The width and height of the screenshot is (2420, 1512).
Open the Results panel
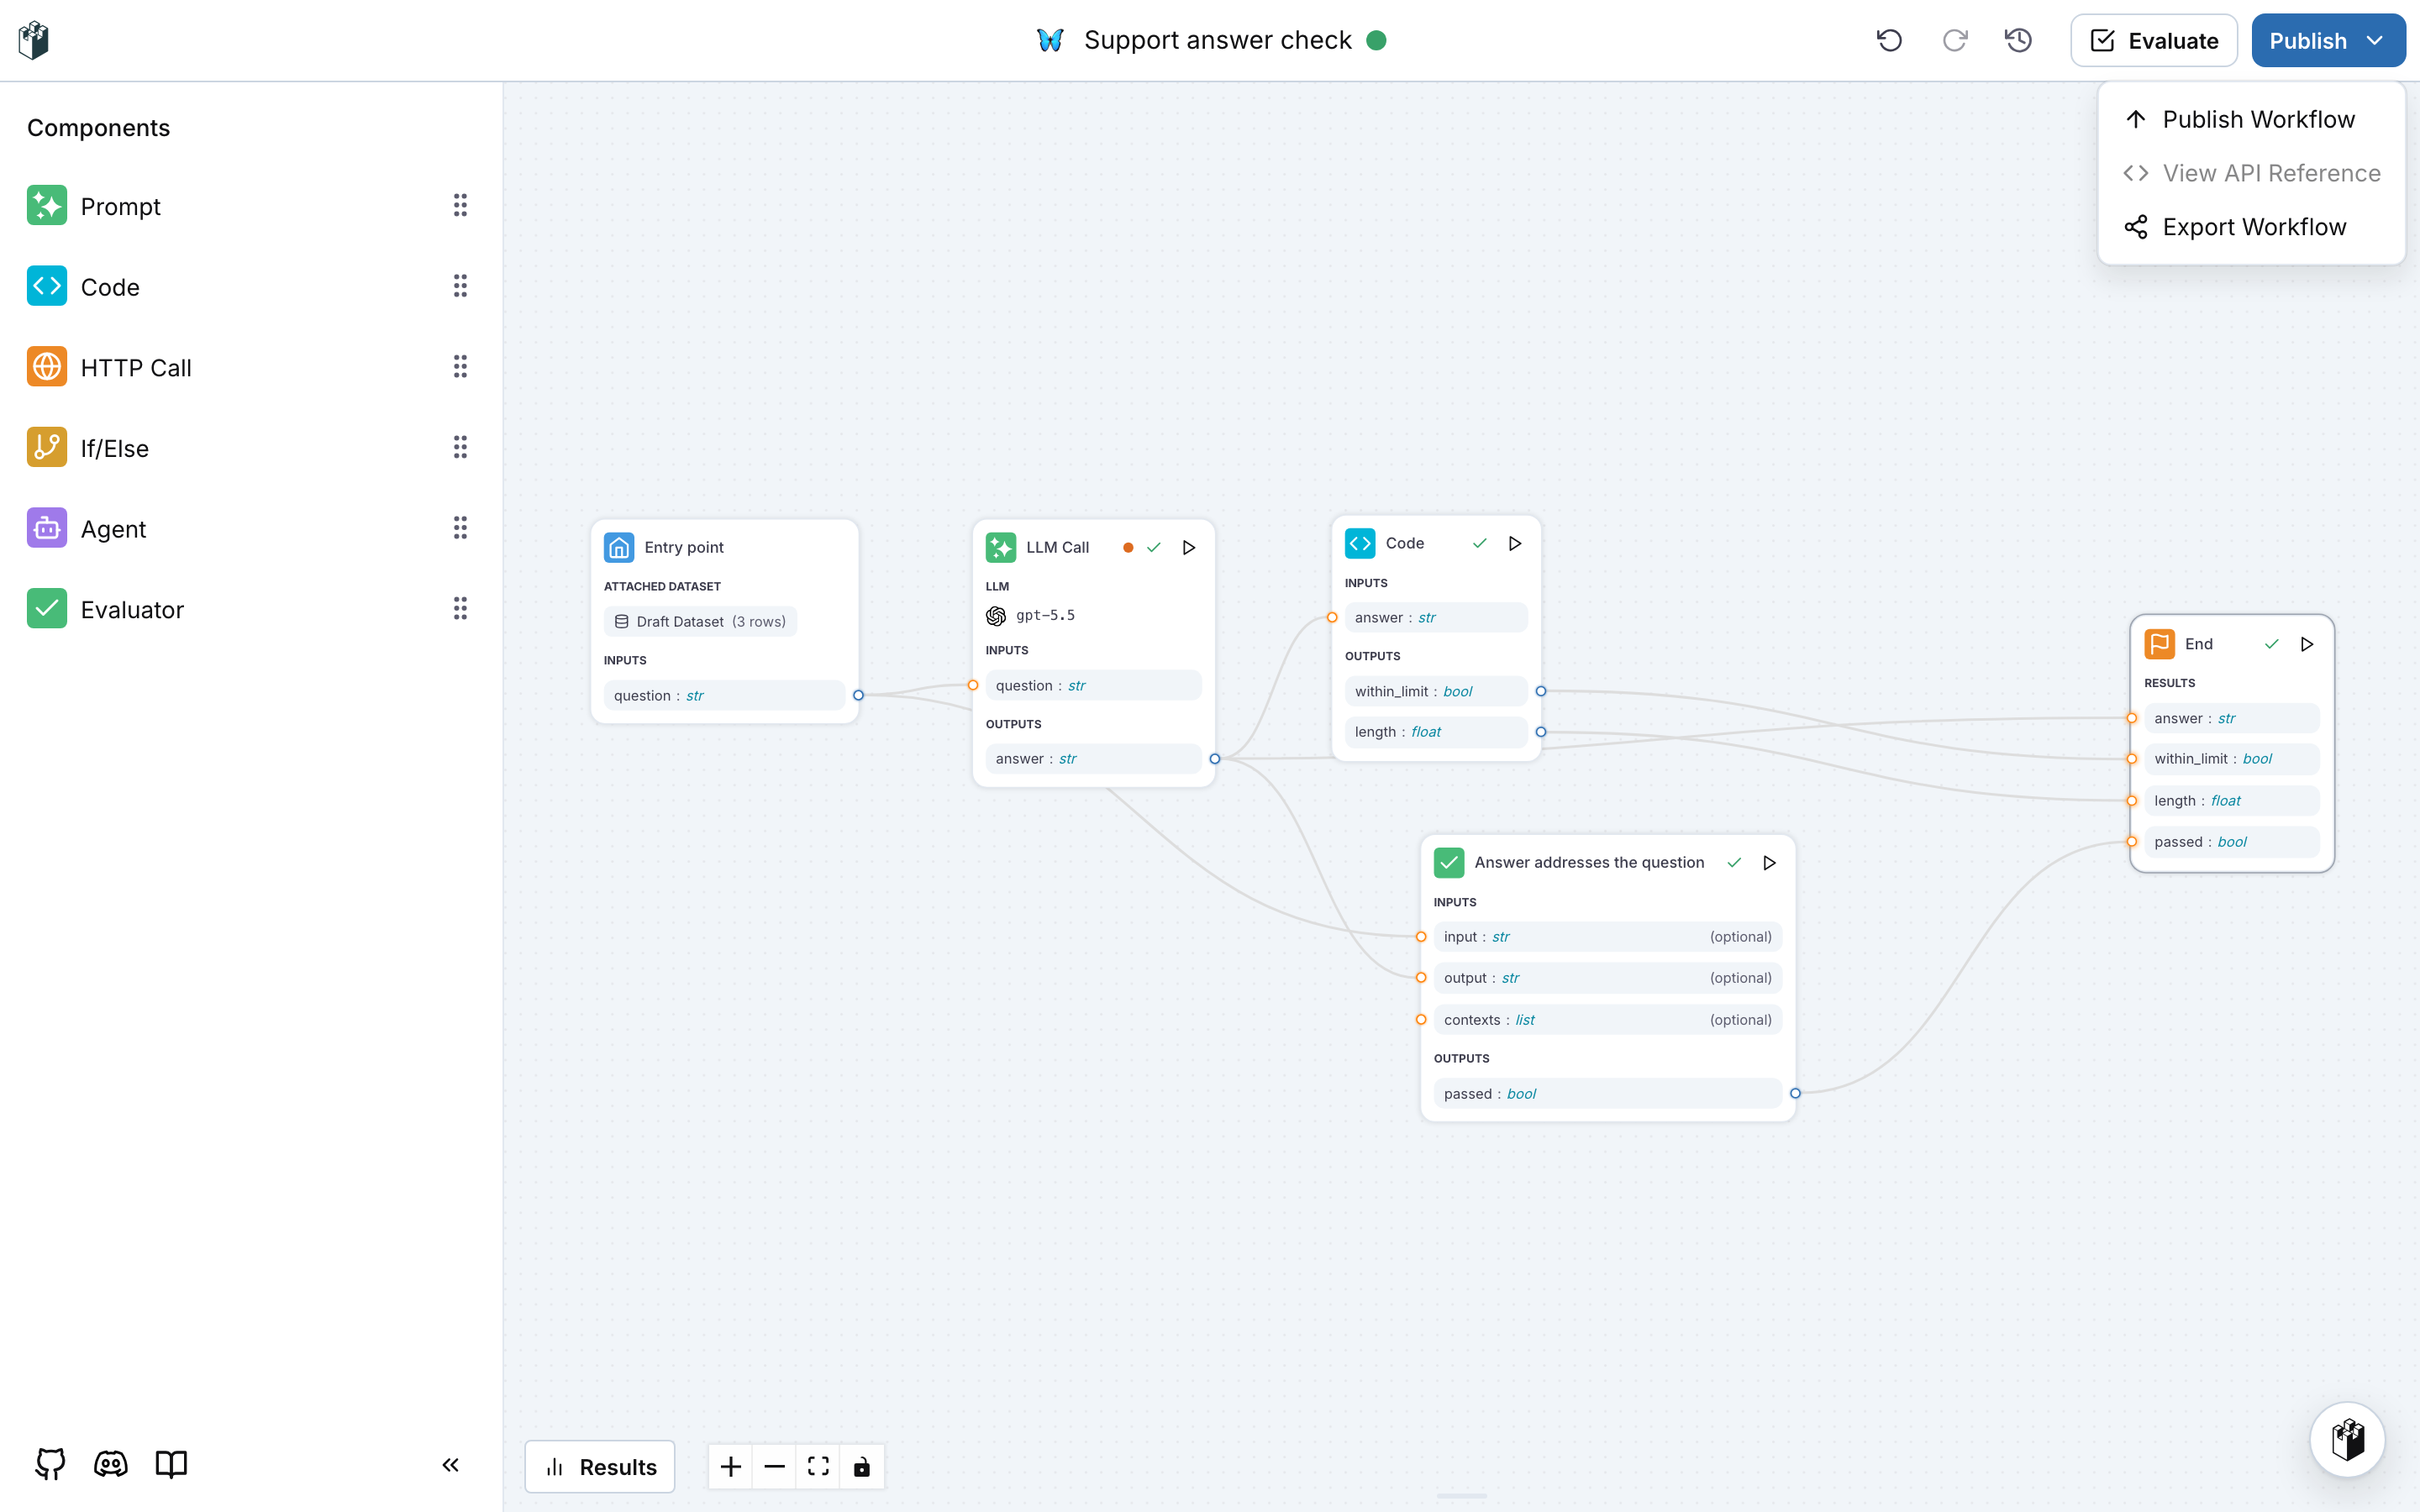(x=600, y=1467)
